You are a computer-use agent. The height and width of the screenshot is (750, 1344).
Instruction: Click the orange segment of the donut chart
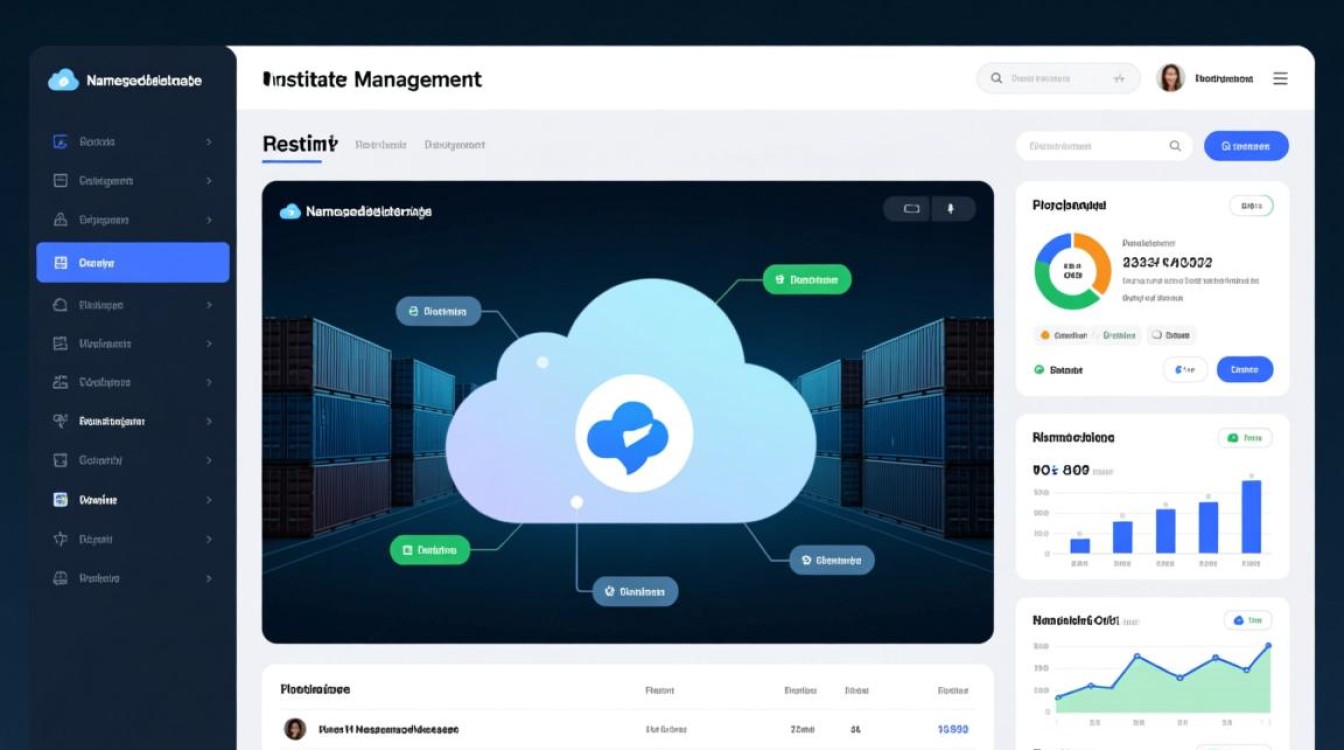coord(1097,260)
